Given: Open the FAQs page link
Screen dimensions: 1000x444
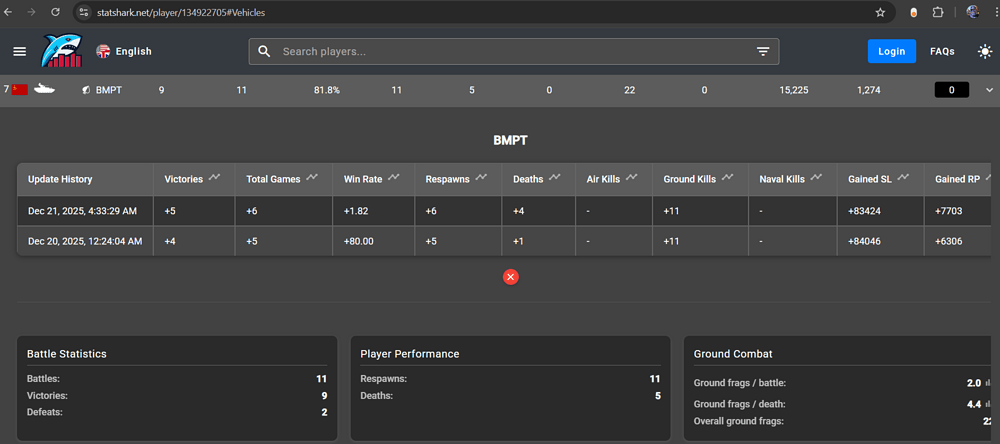Looking at the screenshot, I should 942,51.
